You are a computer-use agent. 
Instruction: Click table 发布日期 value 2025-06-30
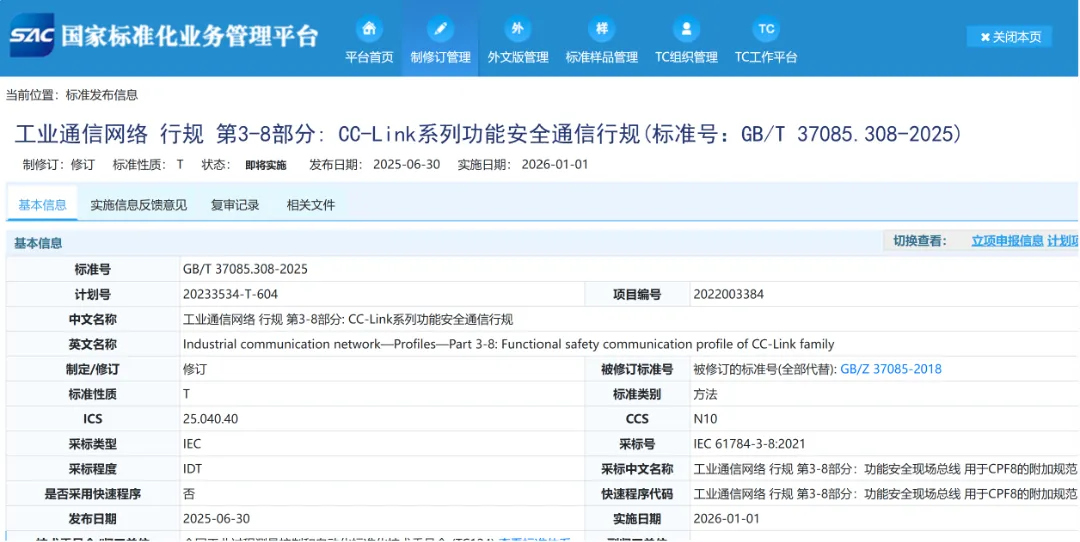(216, 519)
